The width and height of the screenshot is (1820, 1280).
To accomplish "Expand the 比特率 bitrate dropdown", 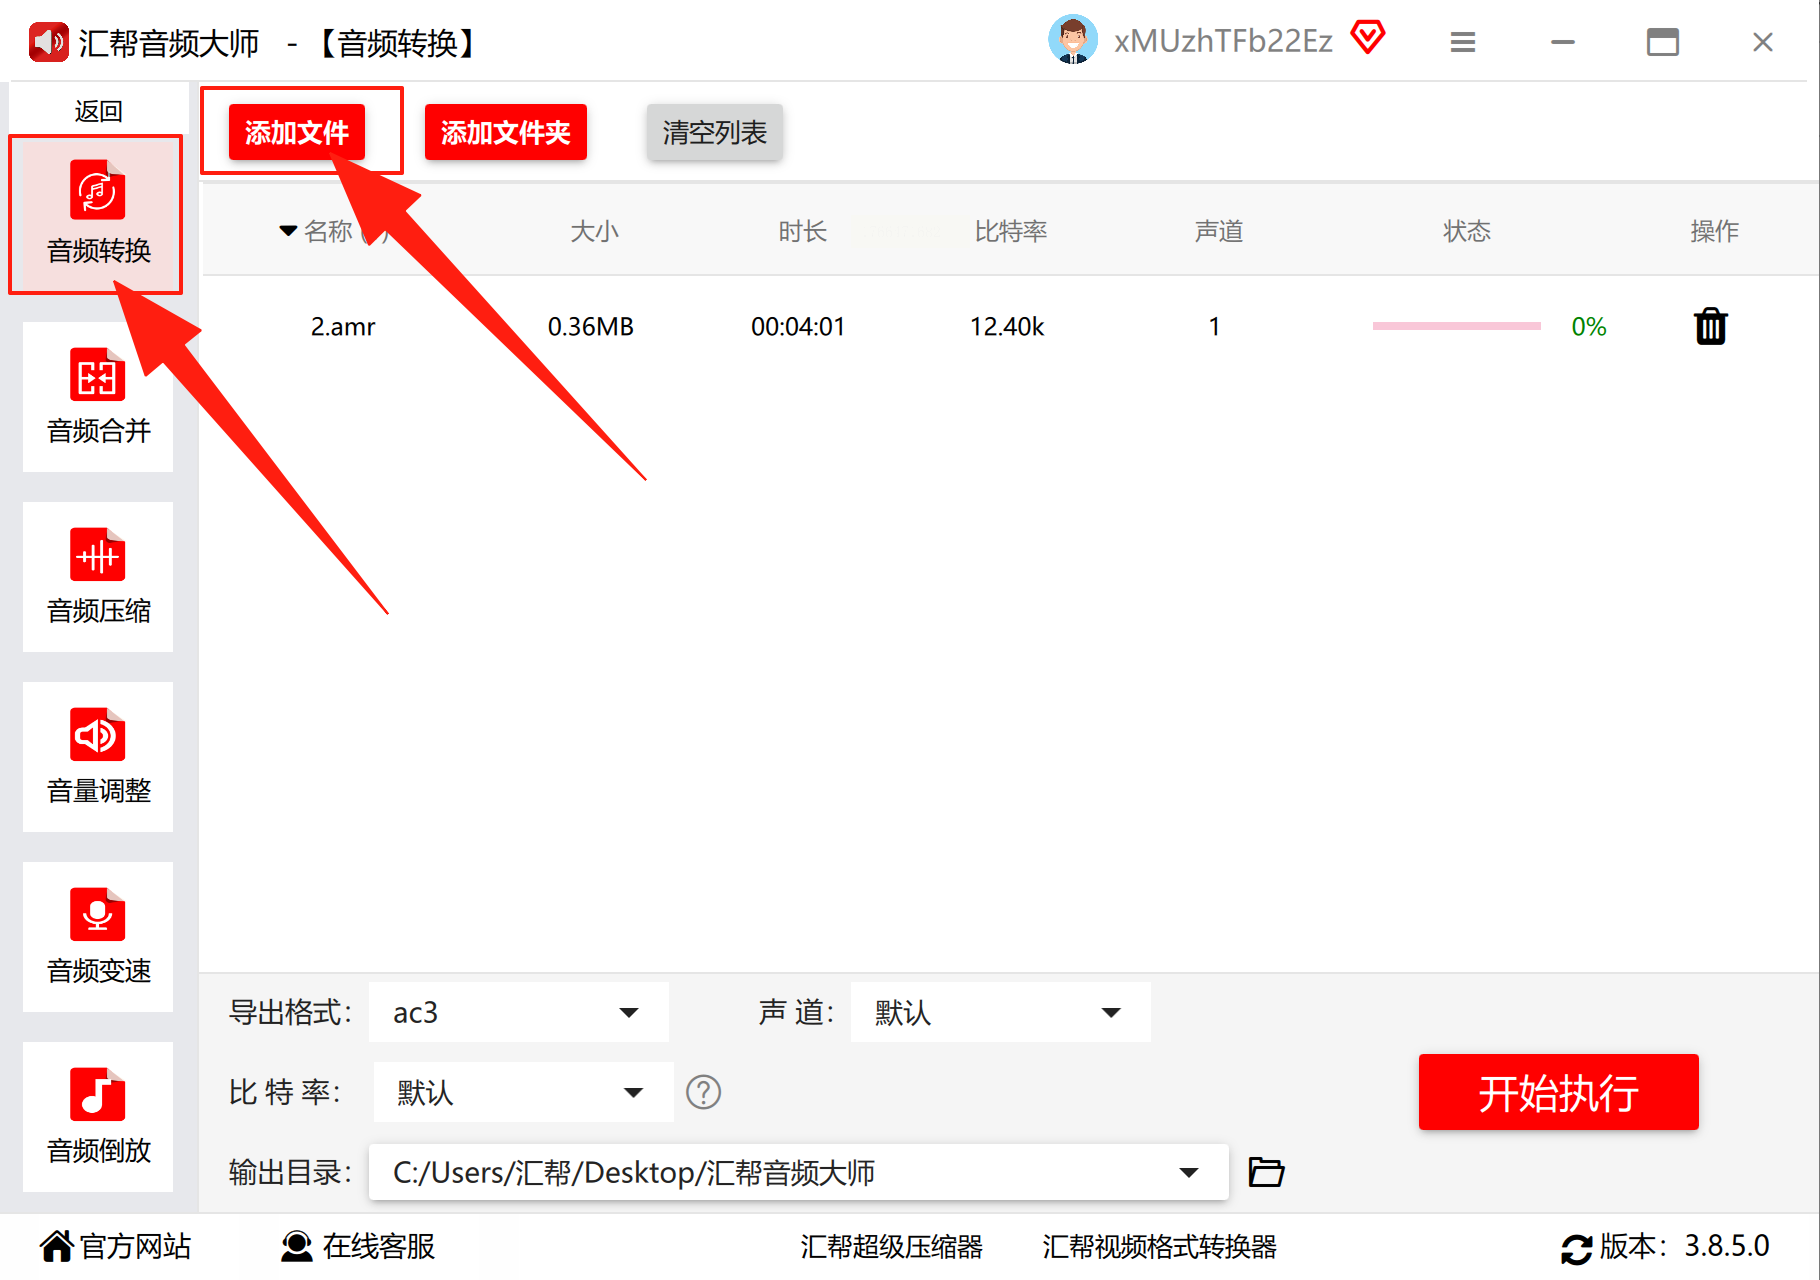I will 524,1092.
